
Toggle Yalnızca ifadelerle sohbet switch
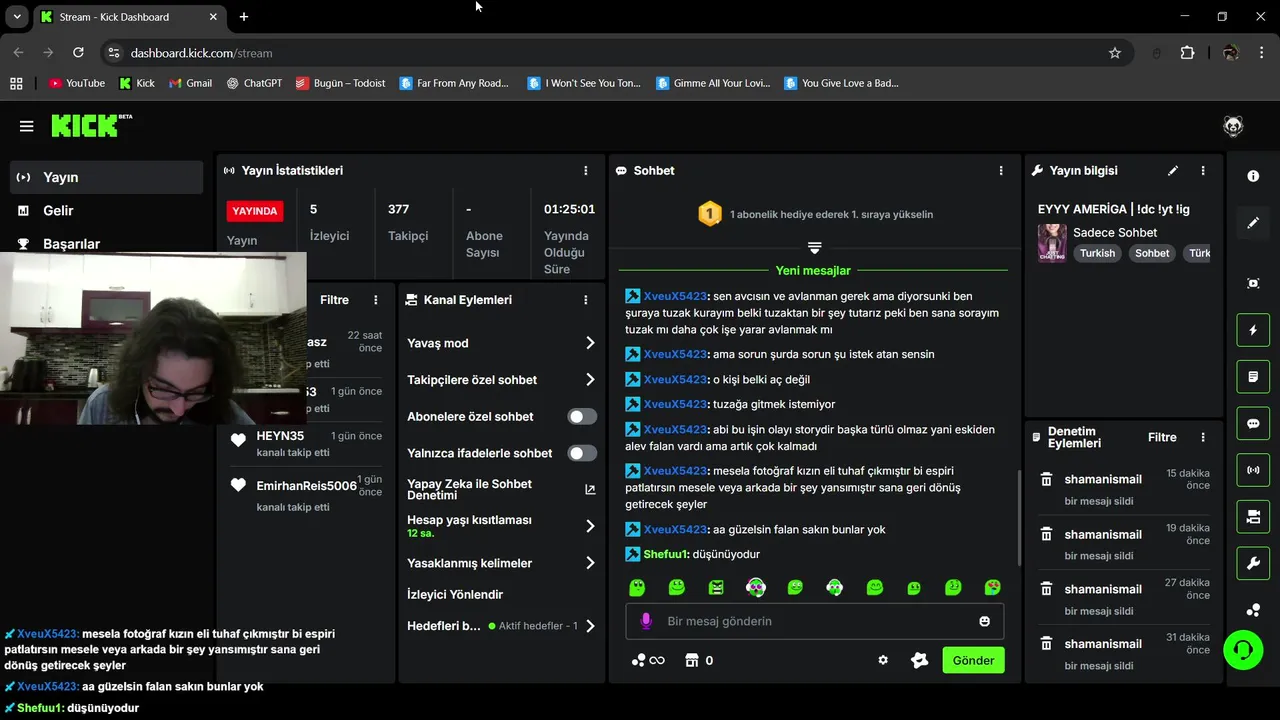(x=582, y=453)
